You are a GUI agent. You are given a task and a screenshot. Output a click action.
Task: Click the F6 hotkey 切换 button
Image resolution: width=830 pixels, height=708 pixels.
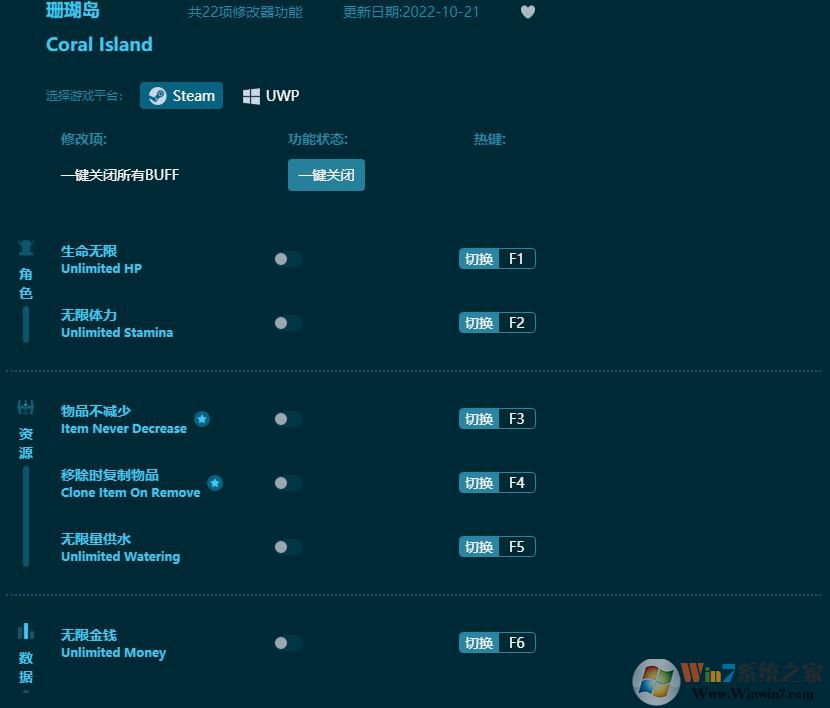[x=479, y=643]
